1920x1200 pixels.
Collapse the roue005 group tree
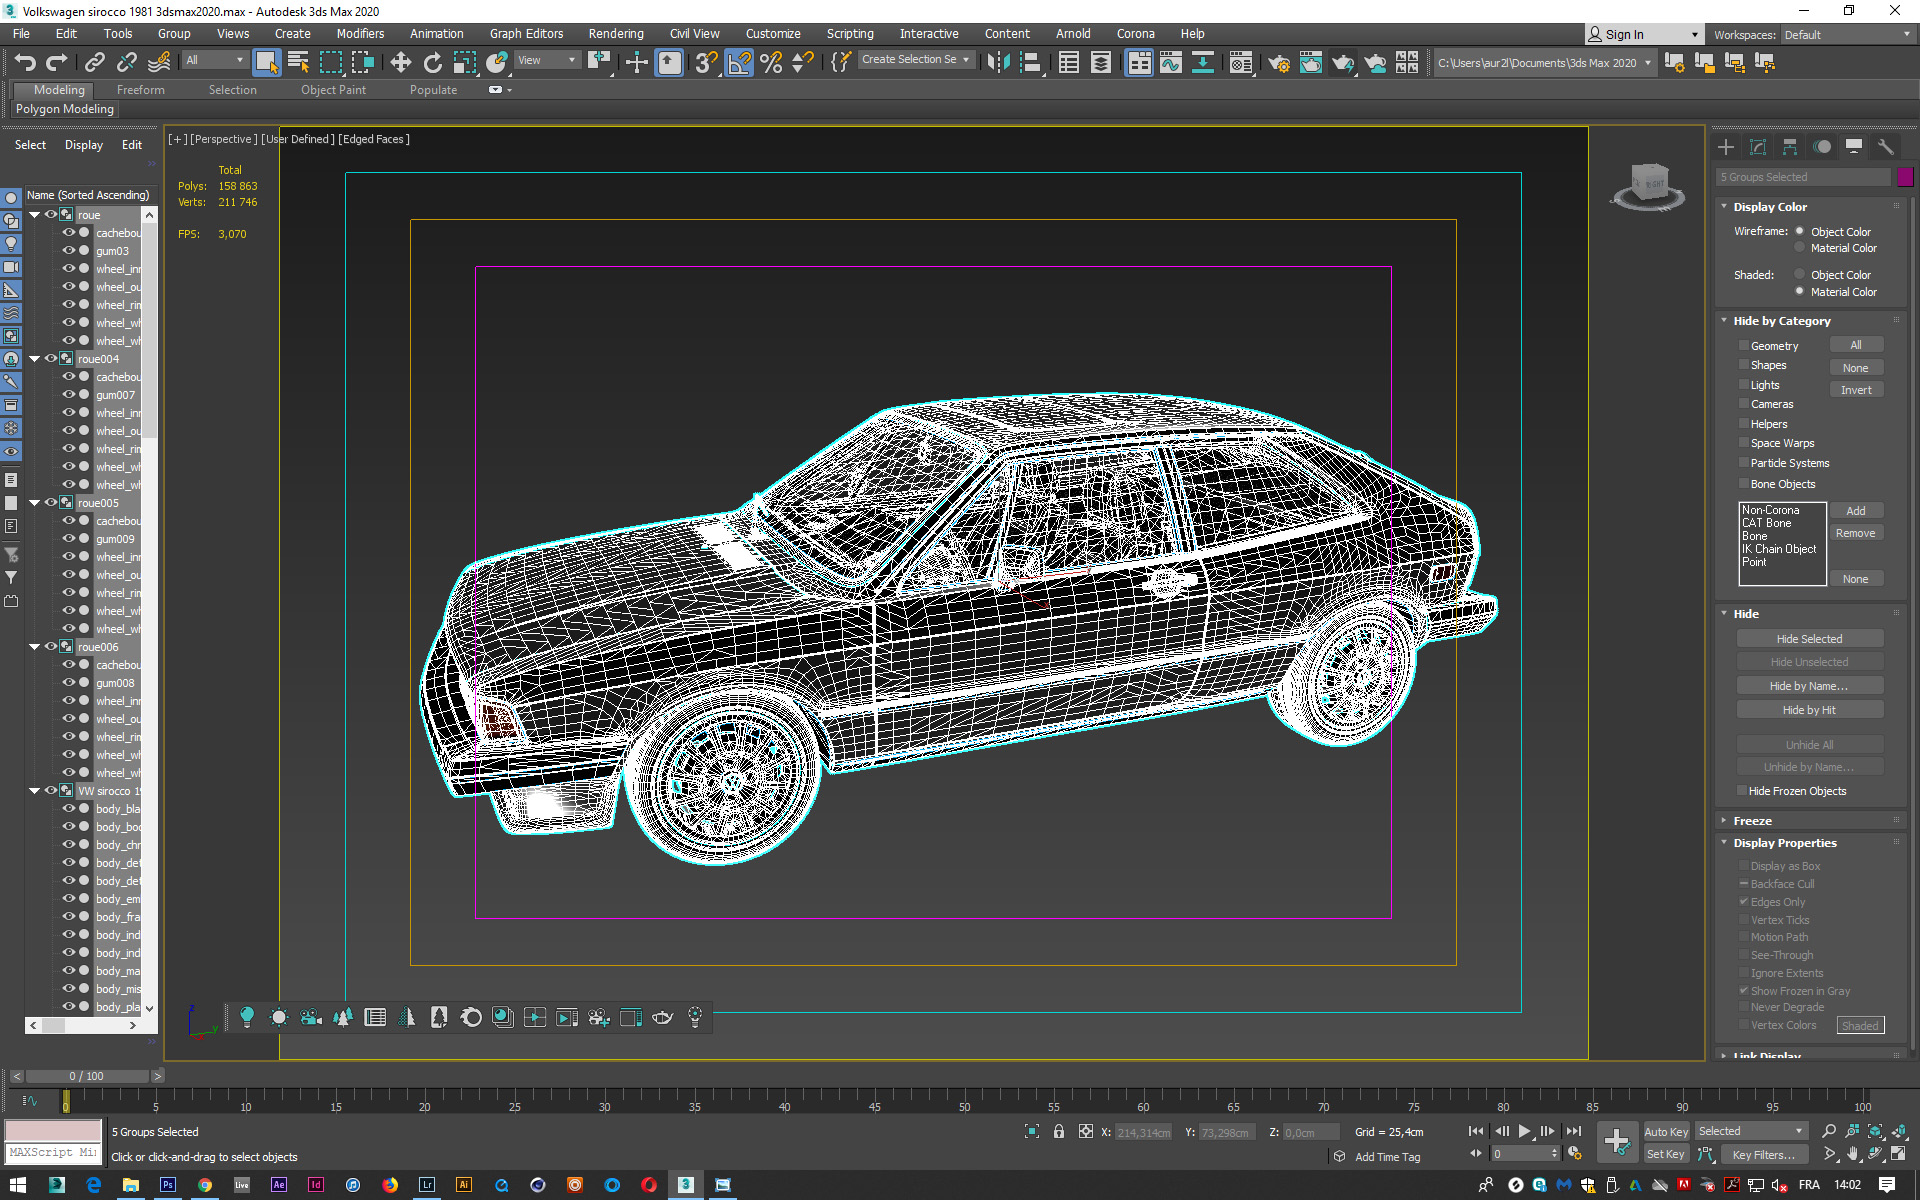pos(35,502)
